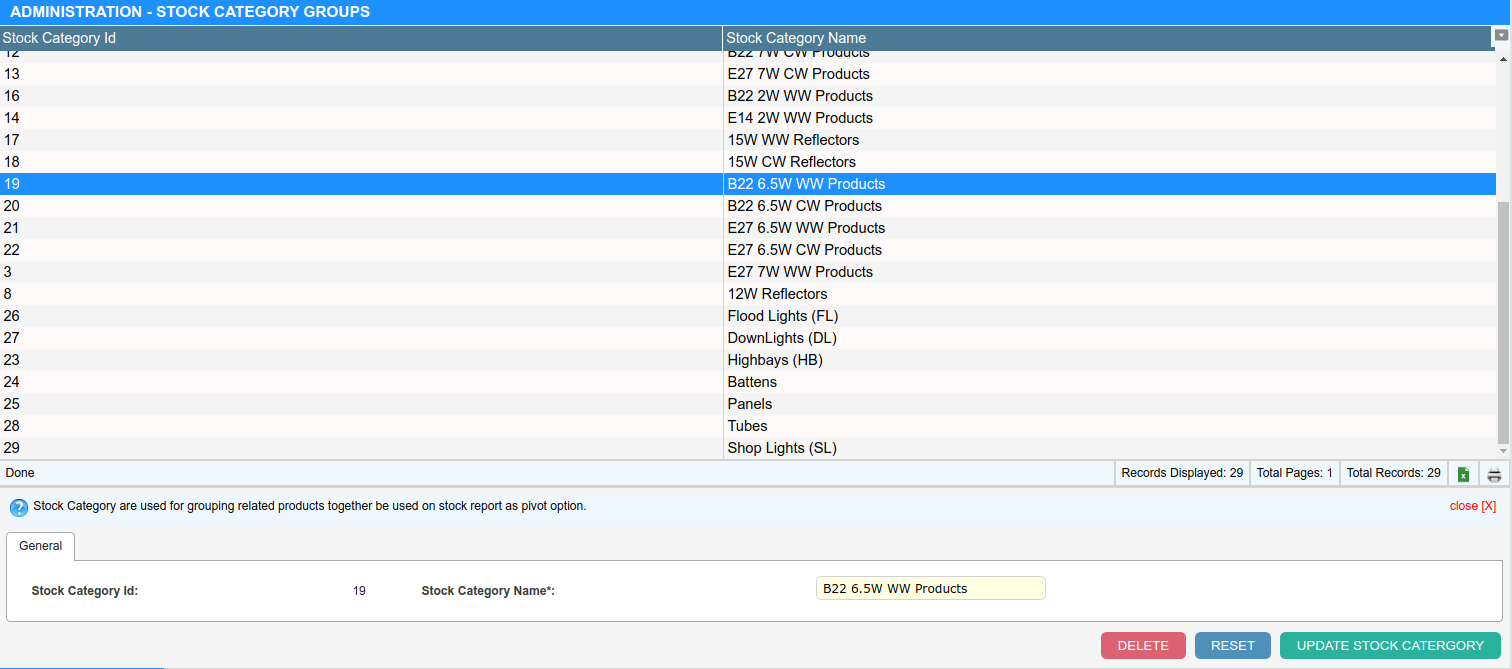Sort by Stock Category Id column header
1512x669 pixels.
(x=360, y=38)
